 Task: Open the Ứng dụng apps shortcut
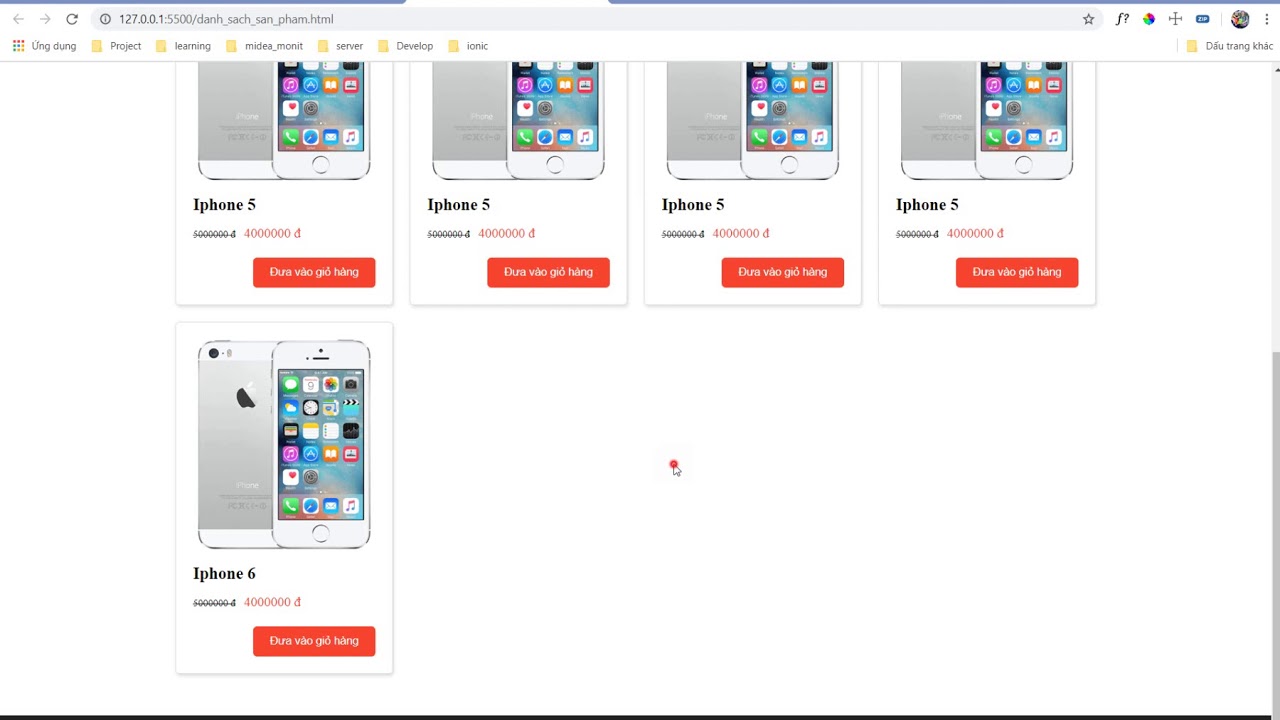[x=44, y=46]
